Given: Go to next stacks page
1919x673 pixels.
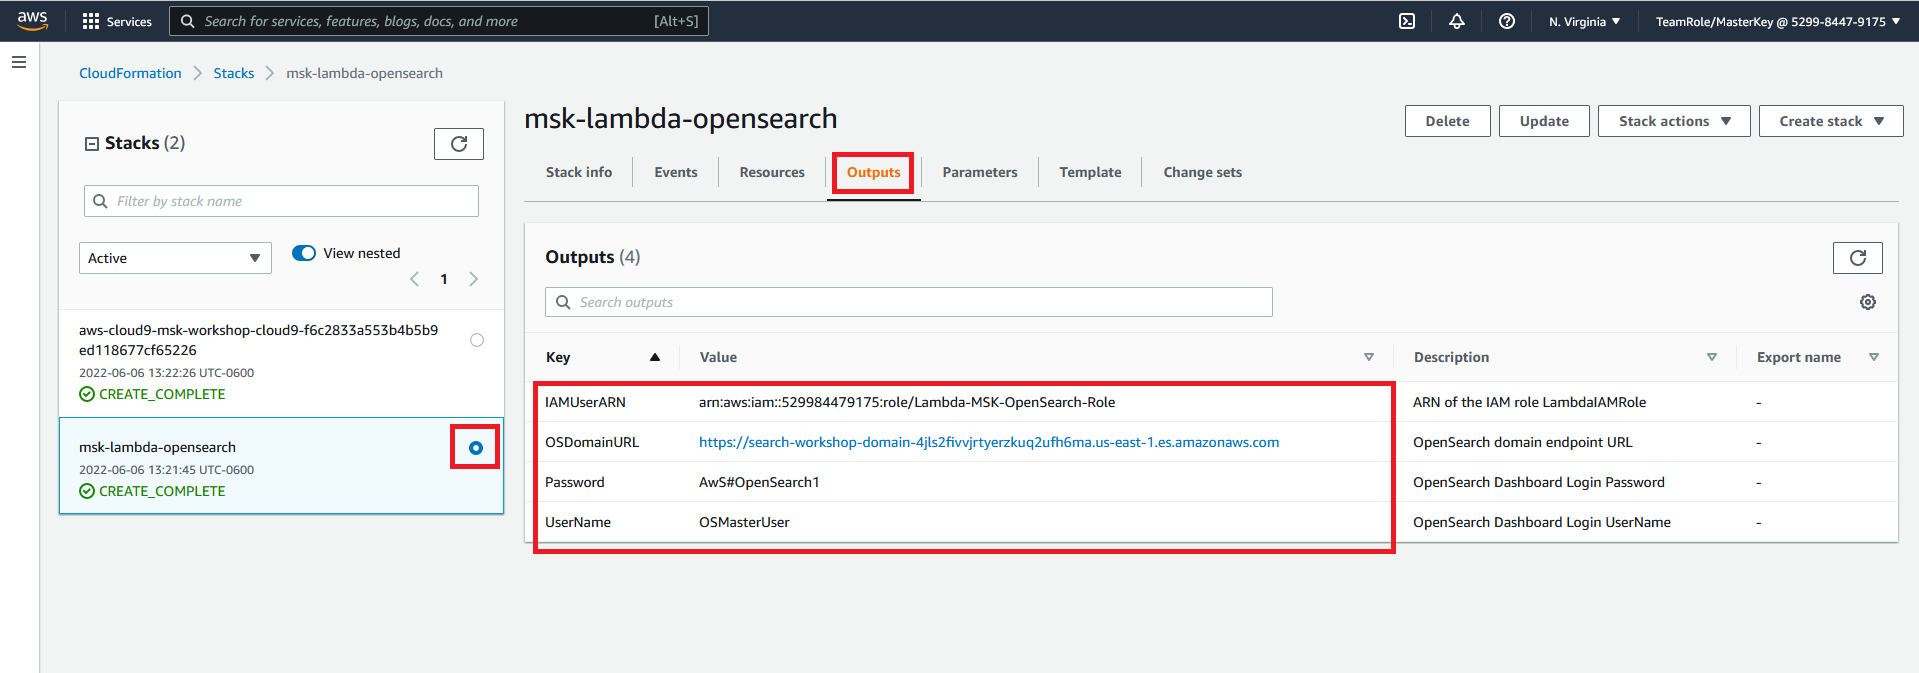Looking at the screenshot, I should point(474,279).
